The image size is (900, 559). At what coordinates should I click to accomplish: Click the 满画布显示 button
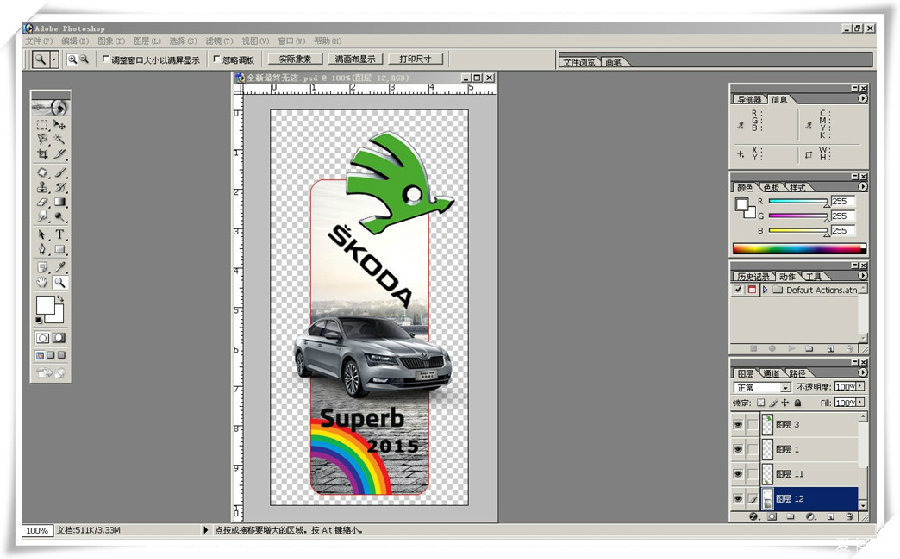[355, 59]
